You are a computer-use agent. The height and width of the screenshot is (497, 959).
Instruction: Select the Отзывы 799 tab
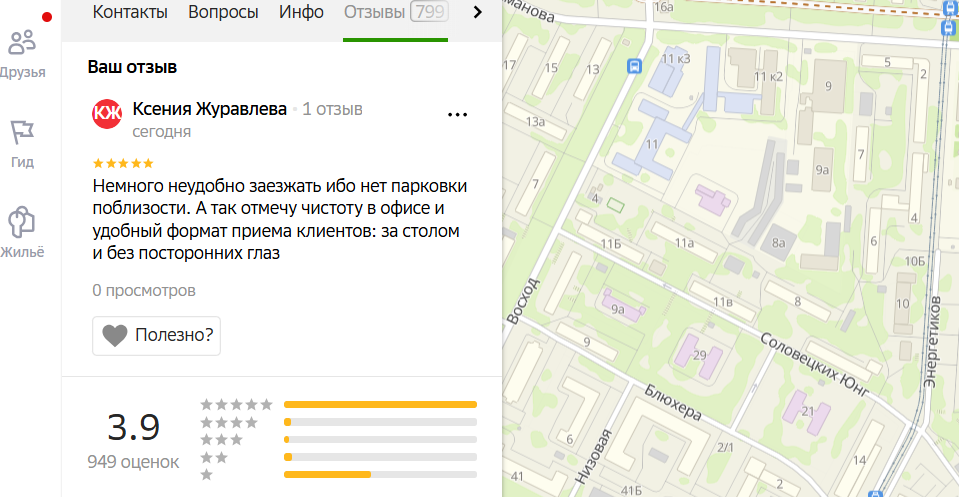(x=396, y=12)
